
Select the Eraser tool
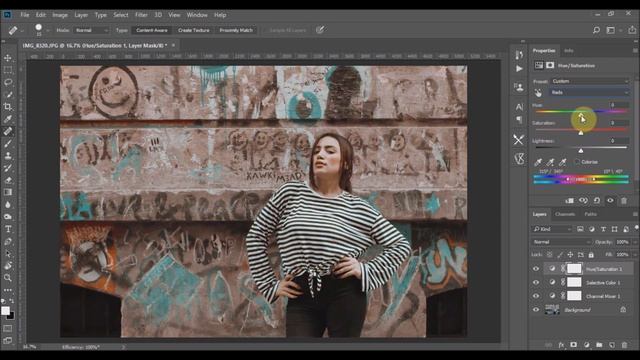tap(8, 180)
